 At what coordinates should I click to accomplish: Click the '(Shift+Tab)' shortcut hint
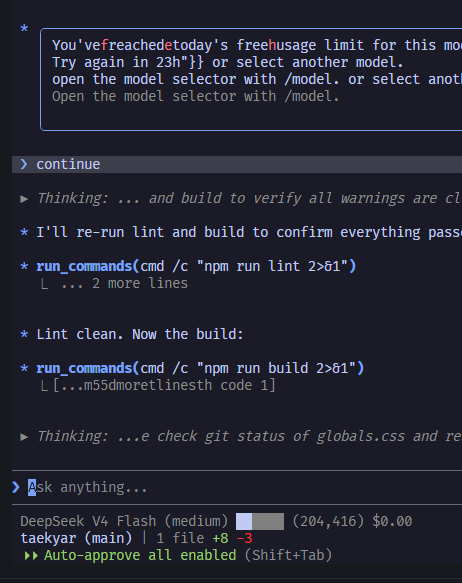[288, 555]
